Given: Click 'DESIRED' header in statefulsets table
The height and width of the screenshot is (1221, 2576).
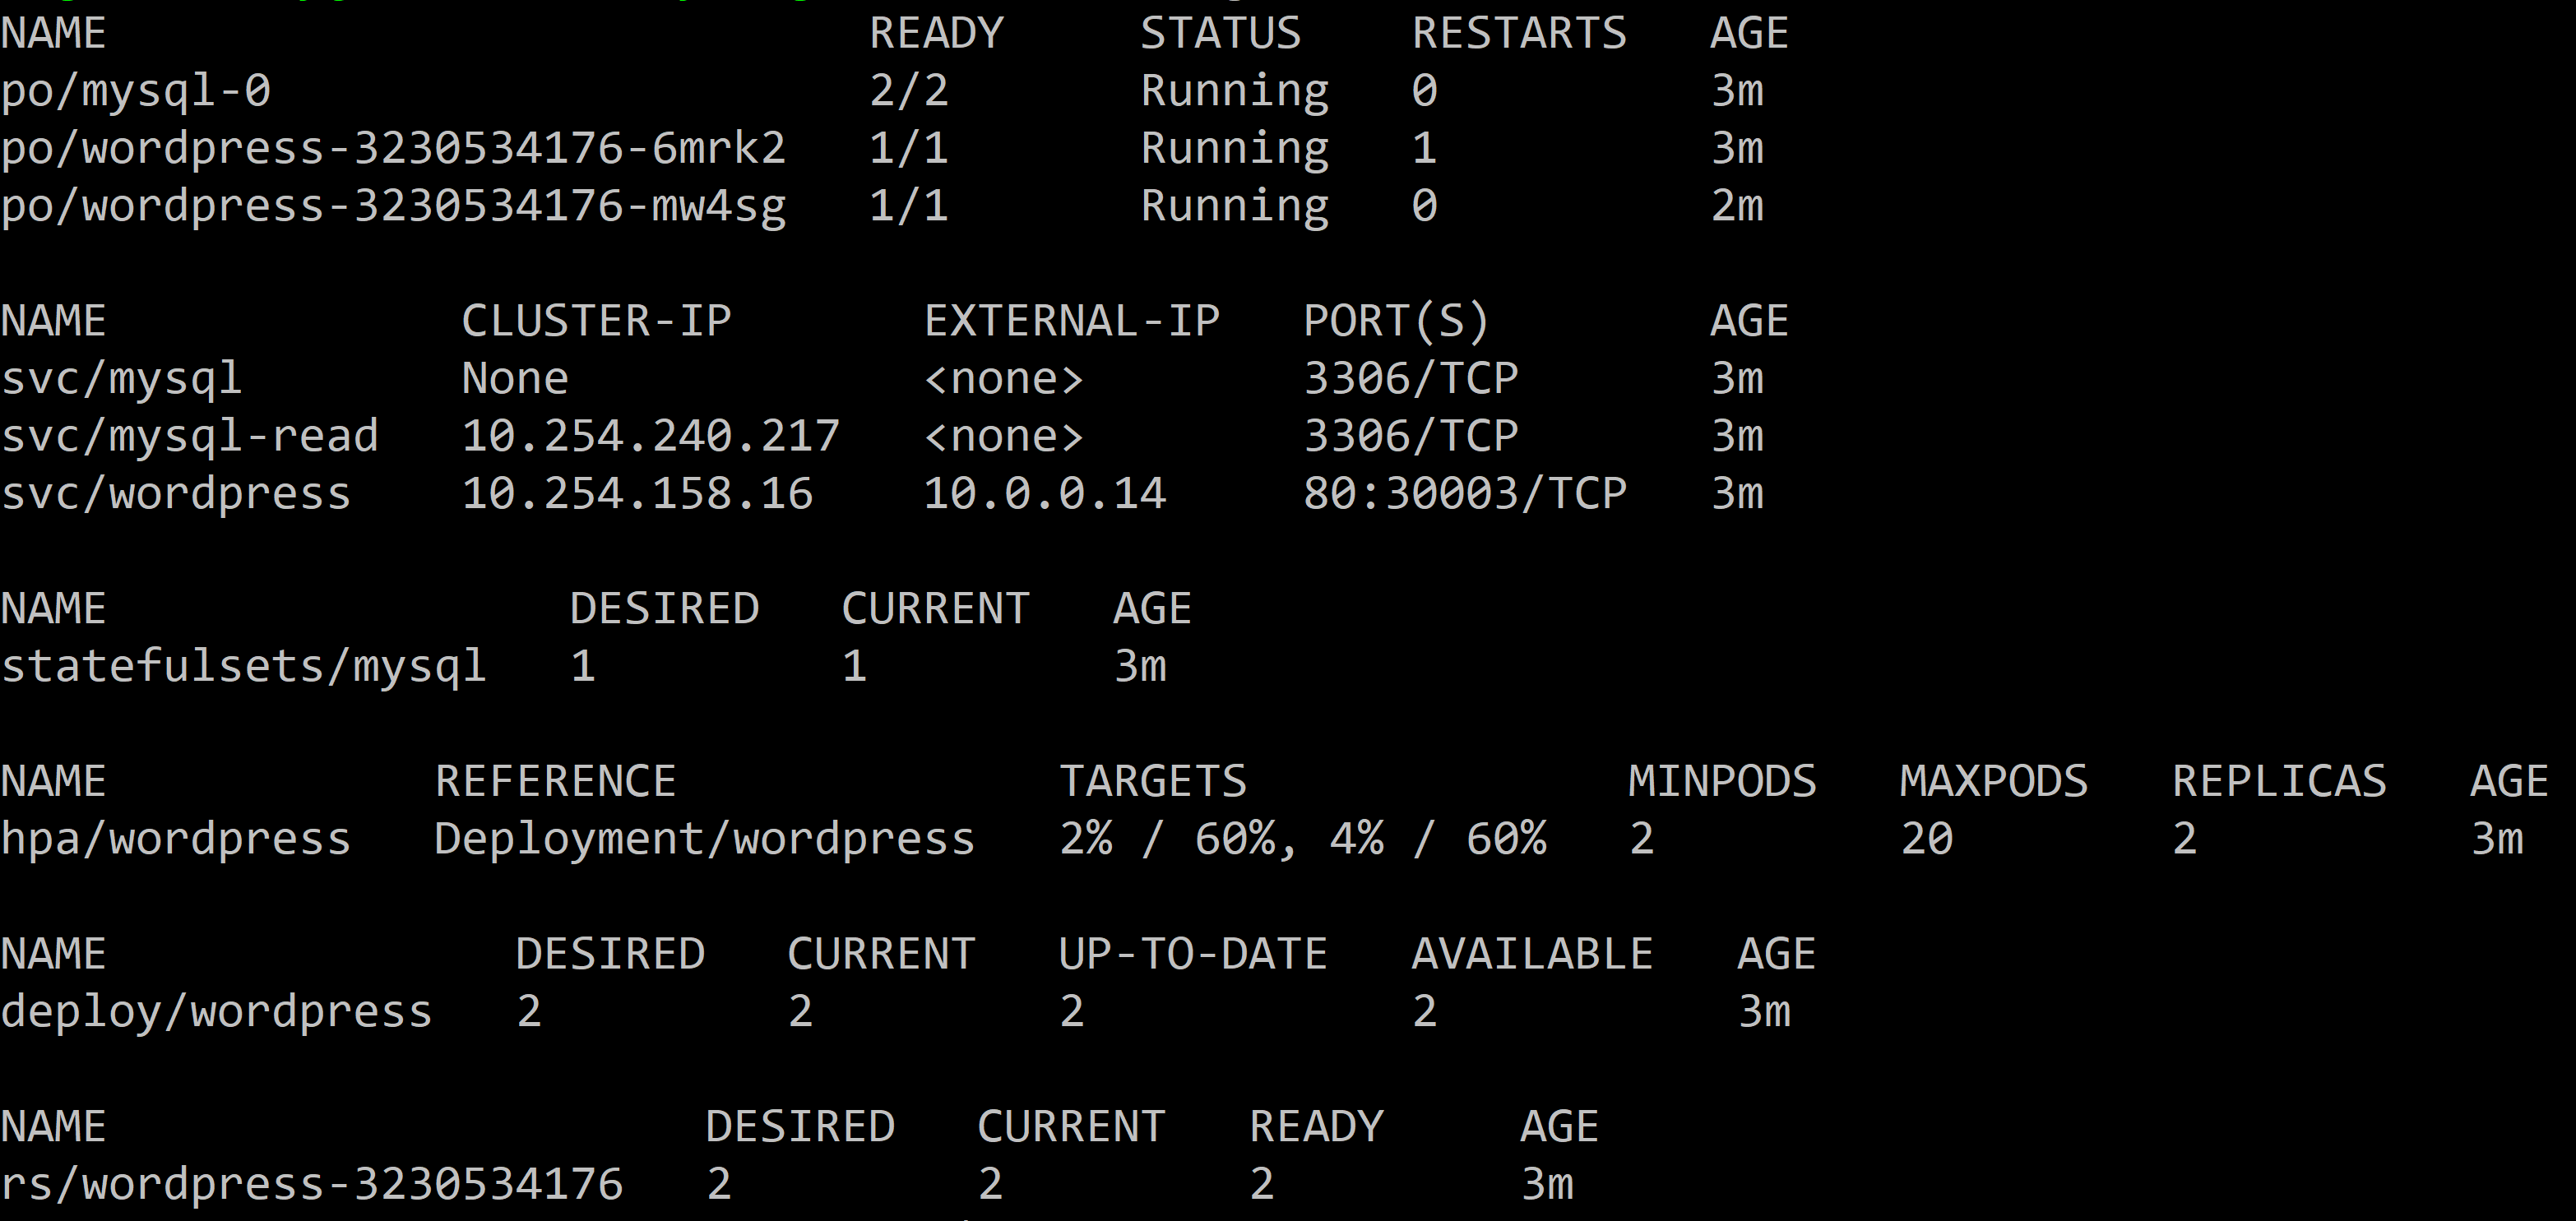Looking at the screenshot, I should pos(664,609).
